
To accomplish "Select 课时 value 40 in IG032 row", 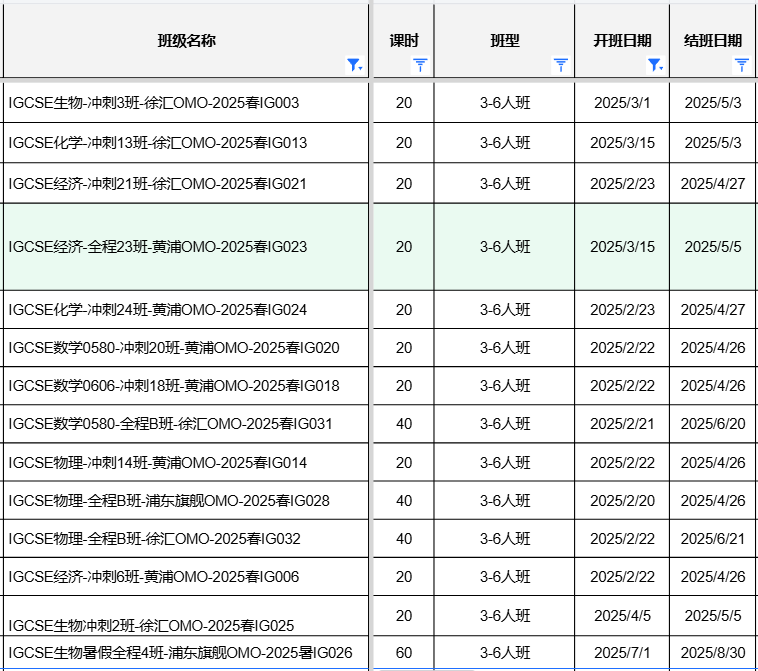I will click(404, 539).
